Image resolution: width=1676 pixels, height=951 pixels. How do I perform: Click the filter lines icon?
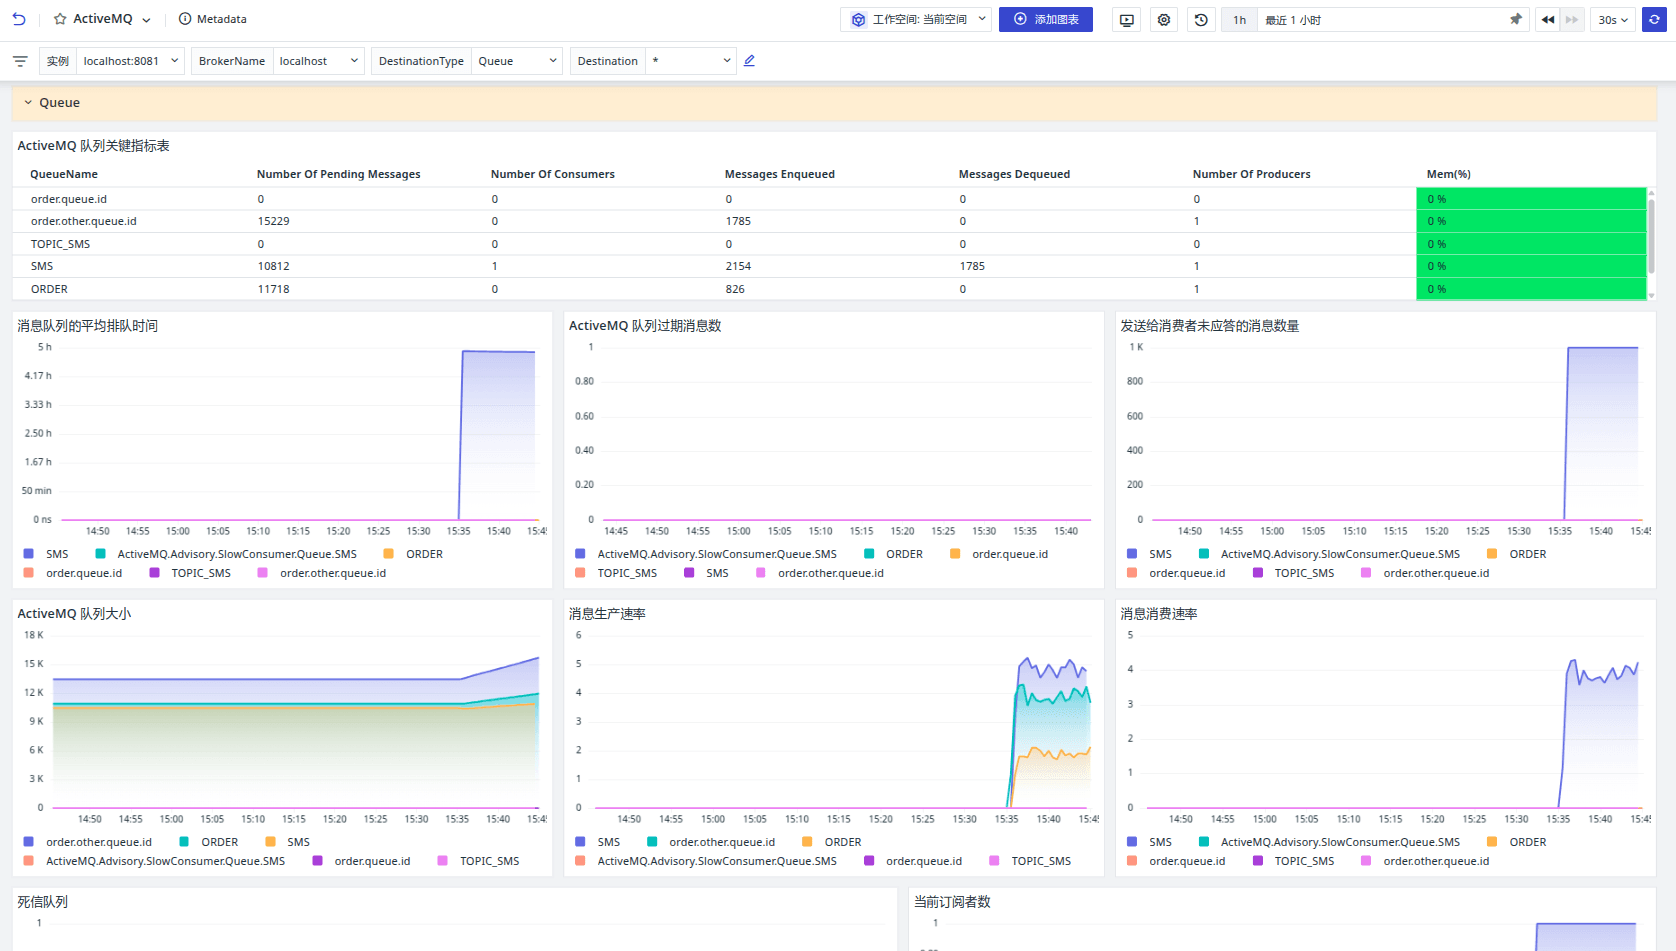[x=20, y=61]
